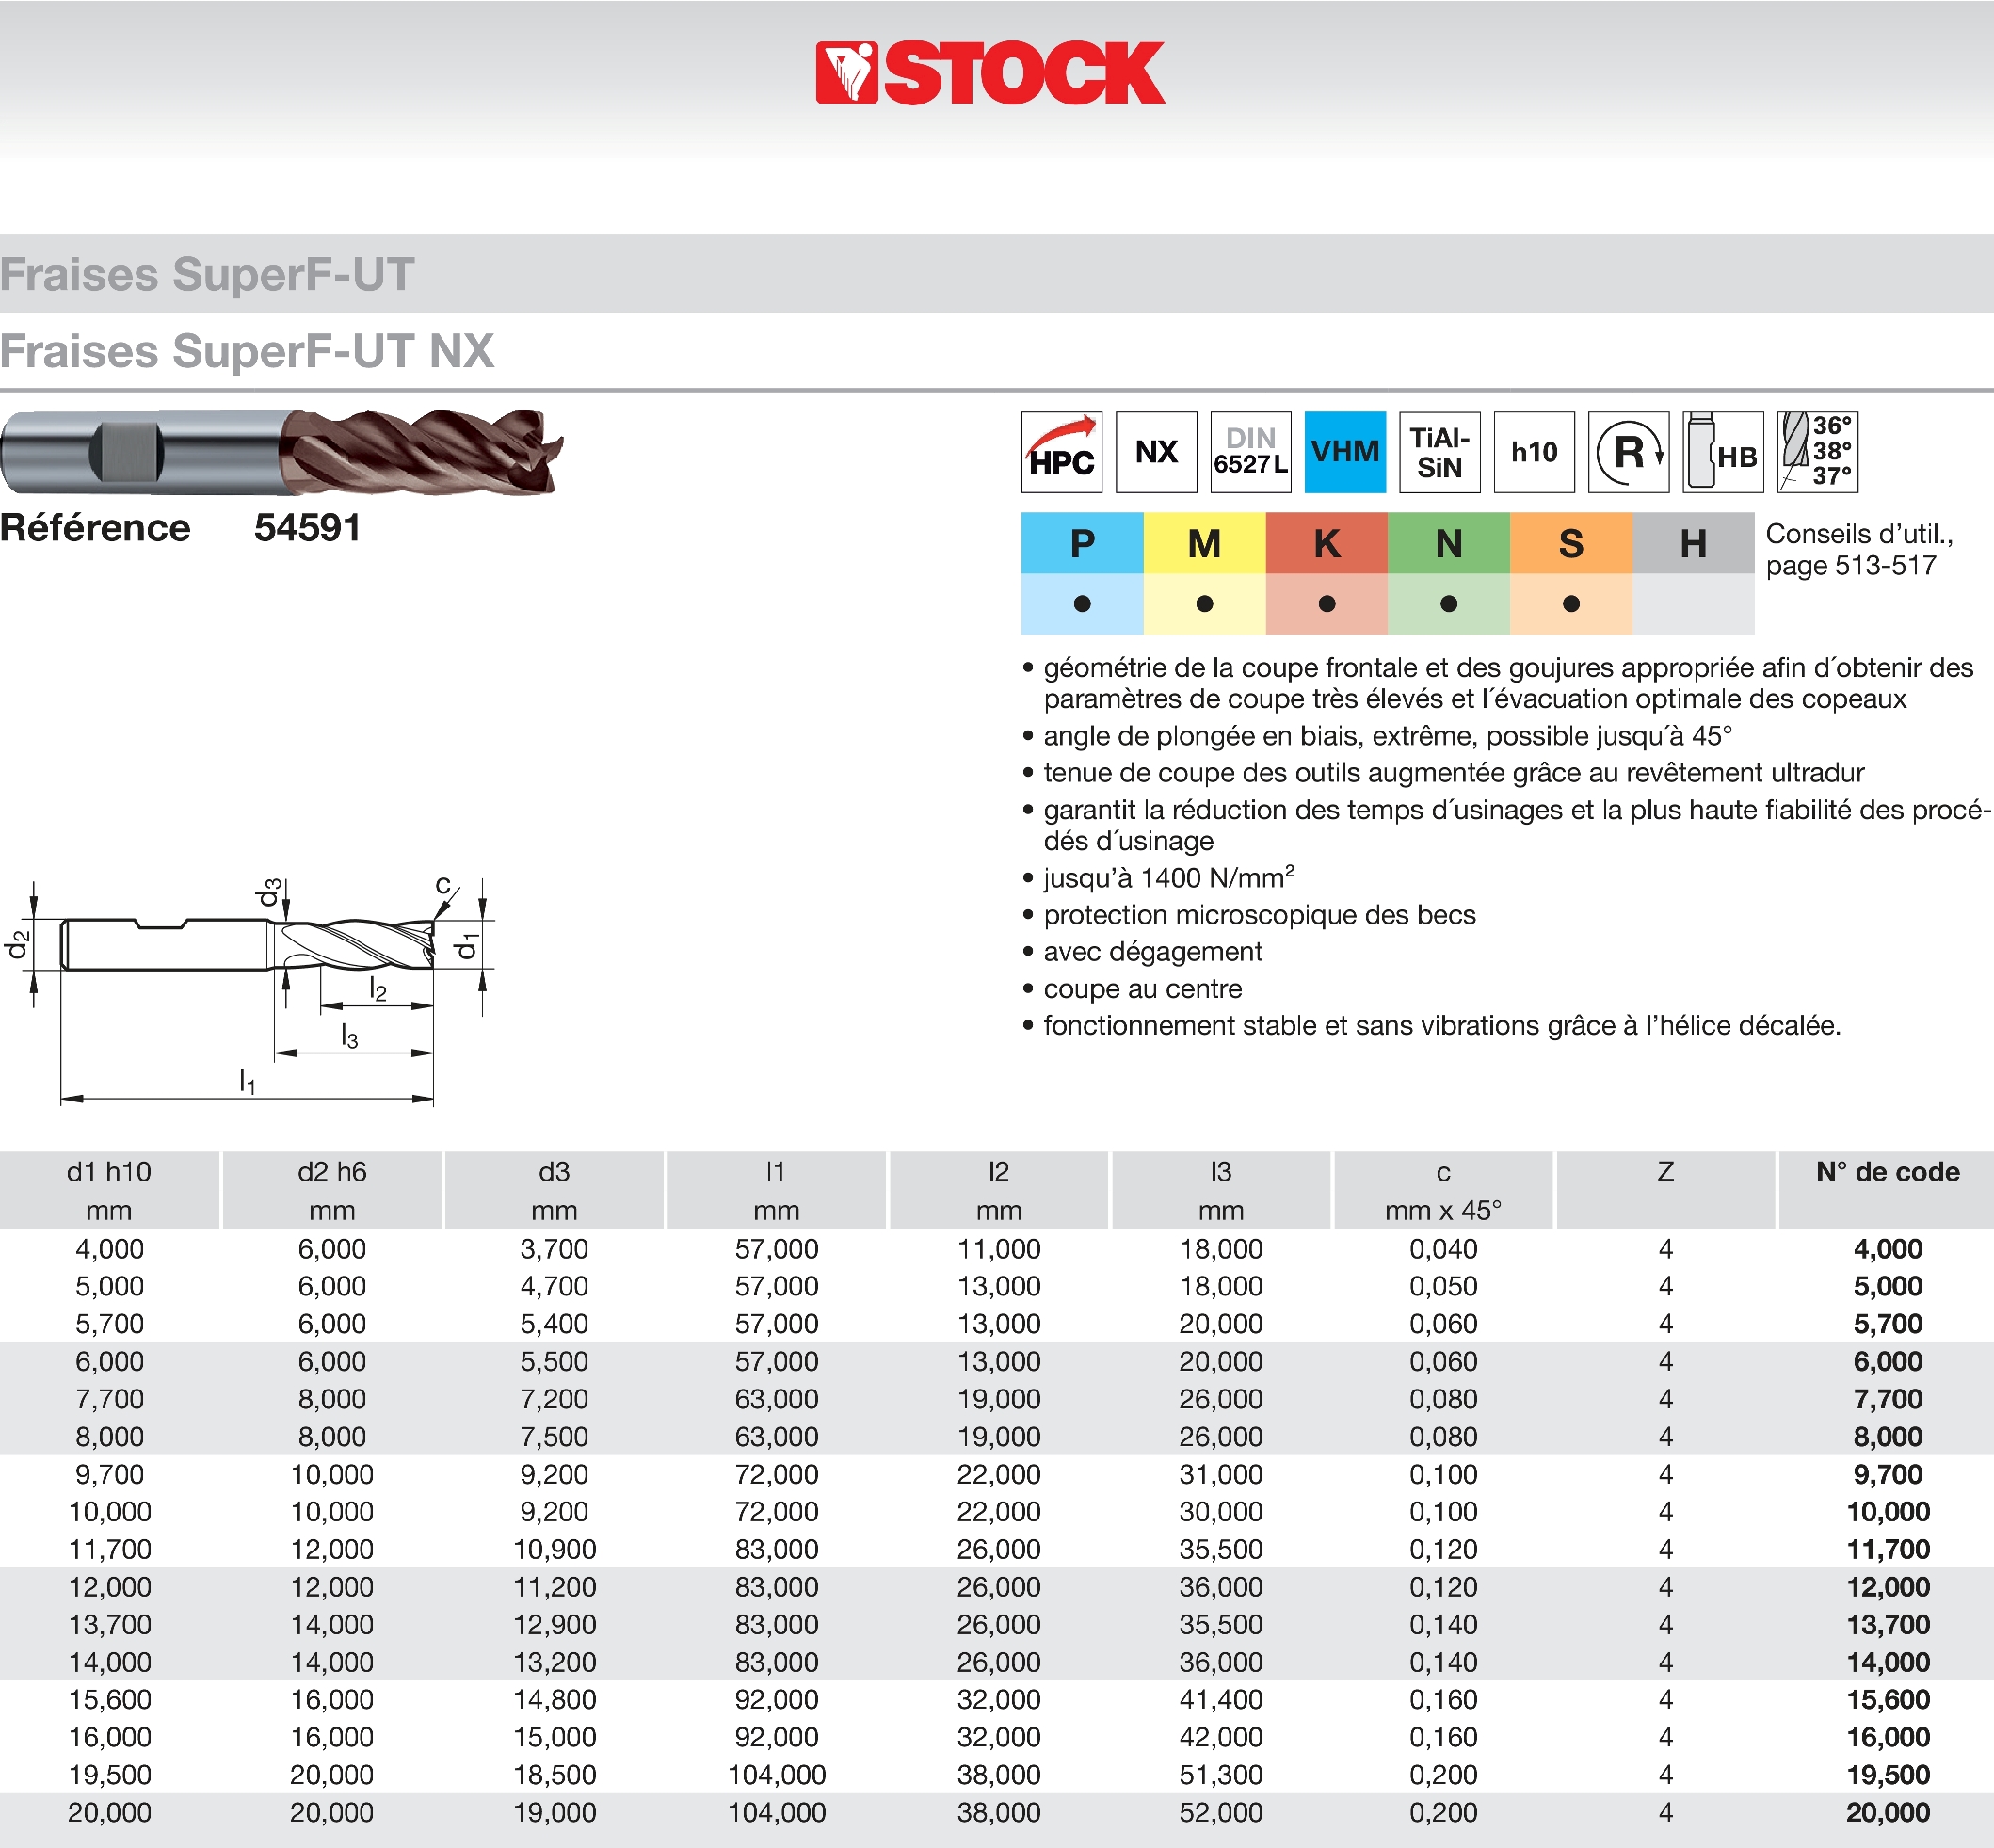The height and width of the screenshot is (1848, 1994).
Task: Click the R rotation direction icon
Action: (x=1628, y=452)
